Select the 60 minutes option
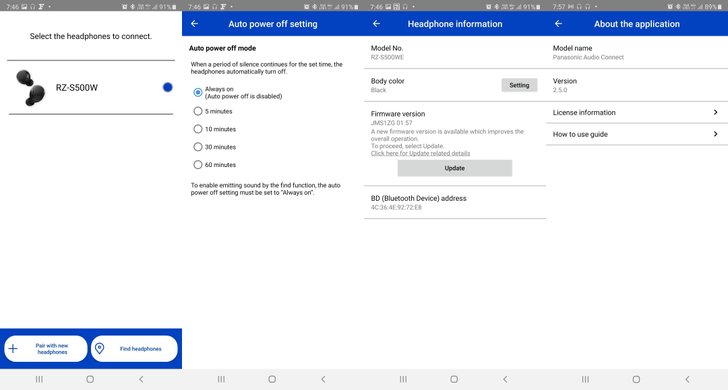 point(198,165)
